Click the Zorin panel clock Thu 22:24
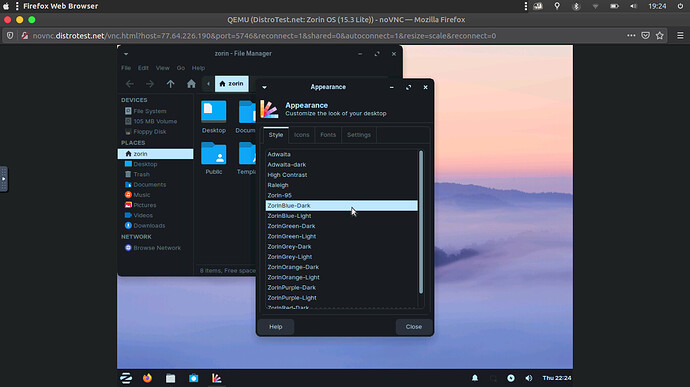 557,378
